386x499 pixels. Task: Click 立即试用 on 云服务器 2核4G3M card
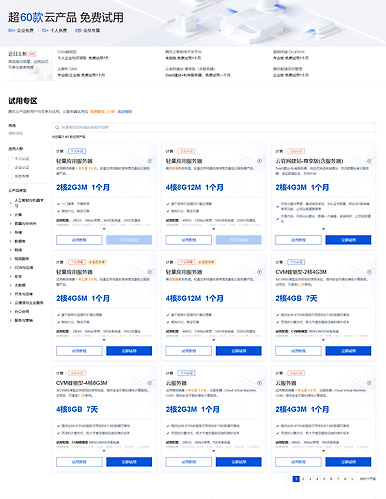(348, 462)
